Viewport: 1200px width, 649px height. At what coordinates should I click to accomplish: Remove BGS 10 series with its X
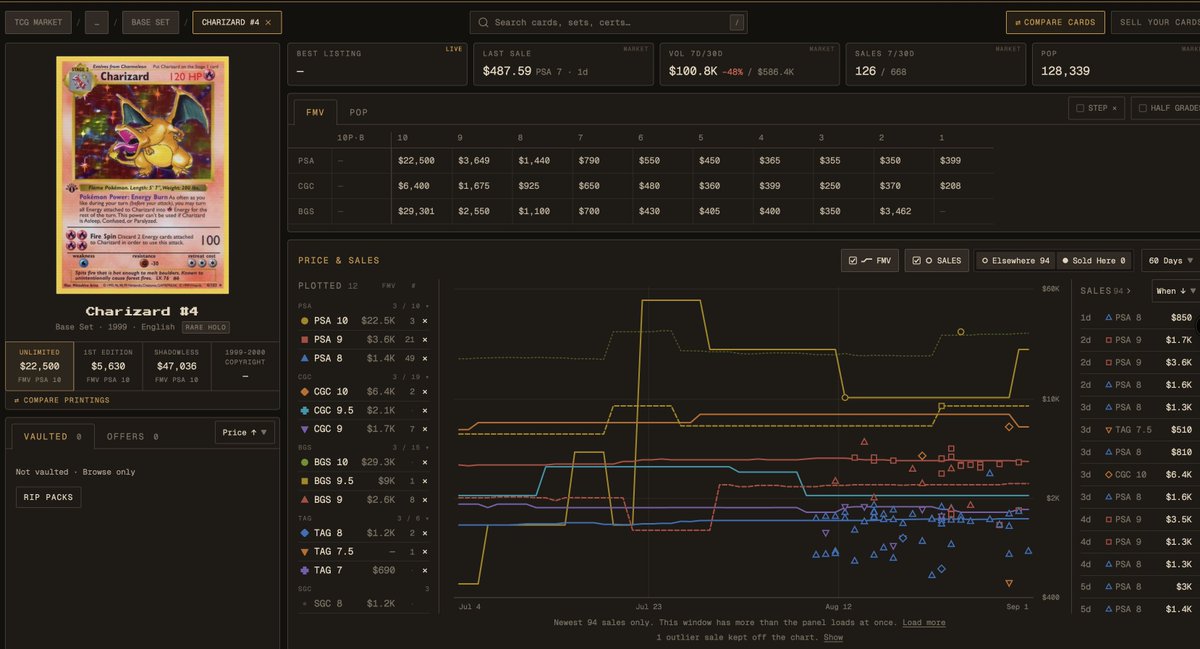(424, 463)
